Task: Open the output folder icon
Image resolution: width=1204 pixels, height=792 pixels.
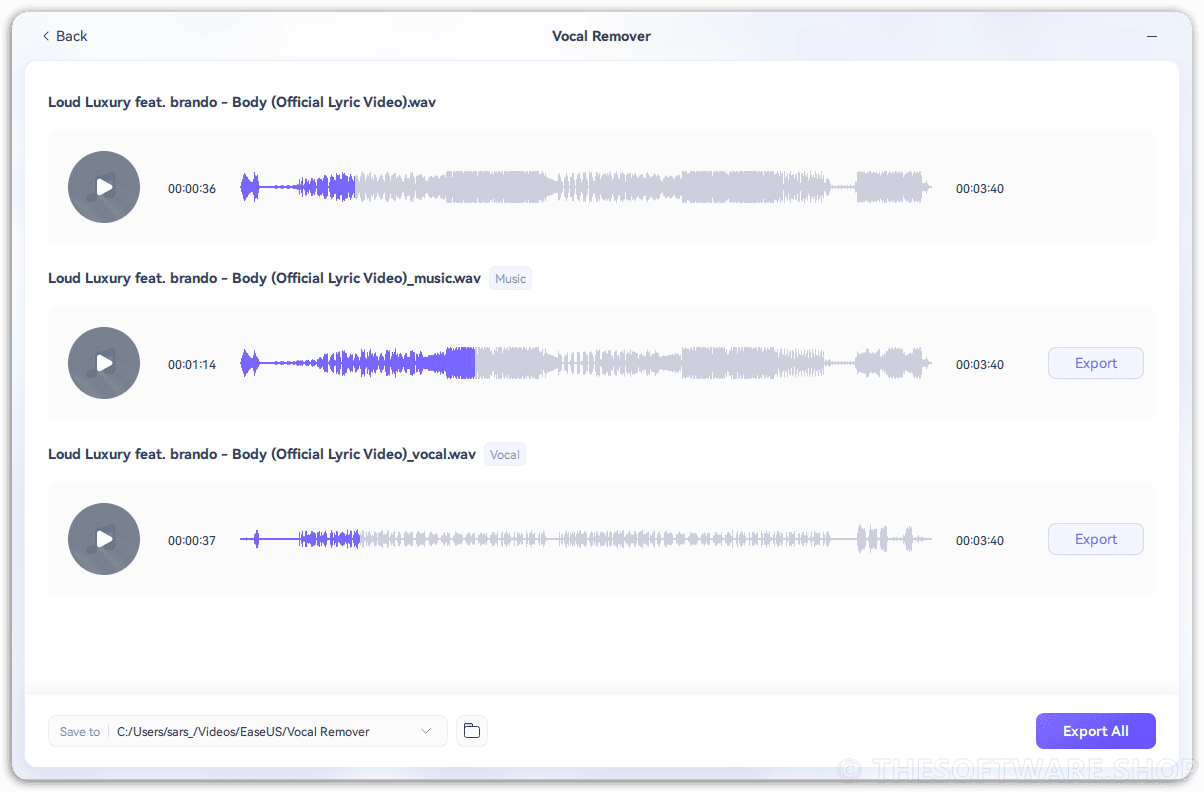Action: tap(472, 731)
